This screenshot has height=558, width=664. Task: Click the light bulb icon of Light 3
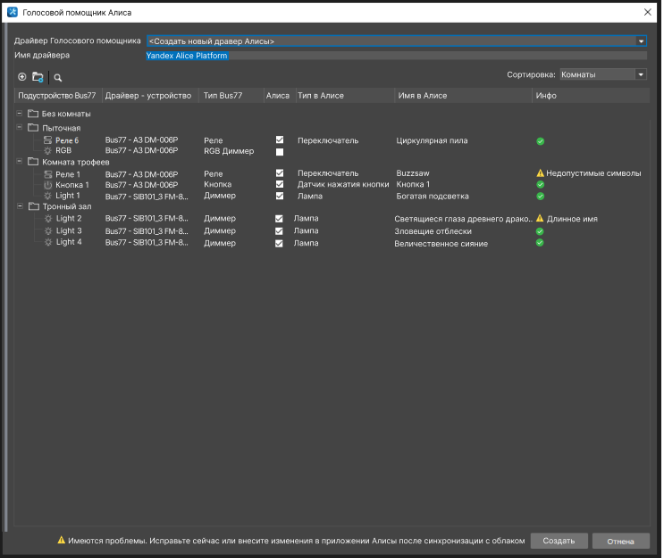47,231
